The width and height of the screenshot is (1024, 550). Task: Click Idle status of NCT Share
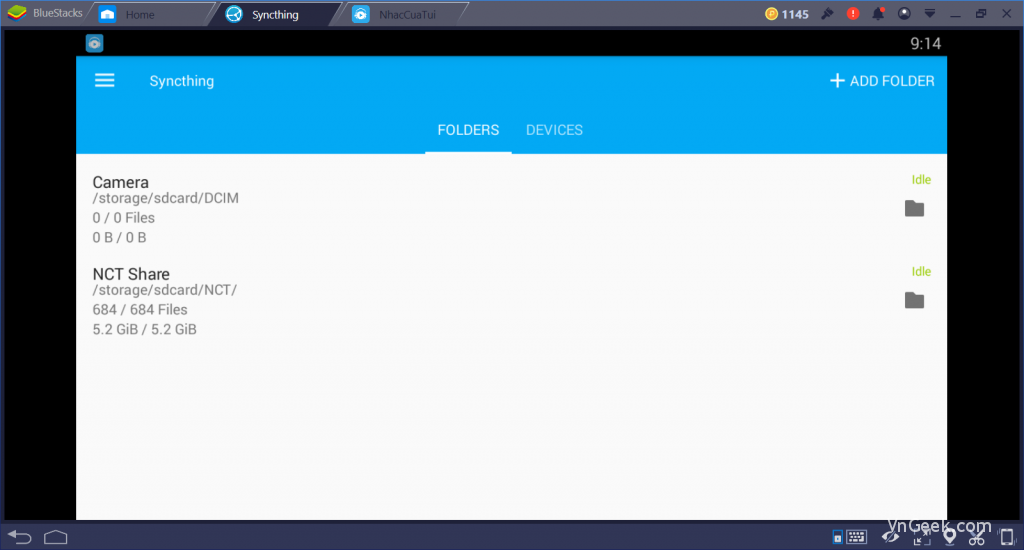pyautogui.click(x=921, y=272)
